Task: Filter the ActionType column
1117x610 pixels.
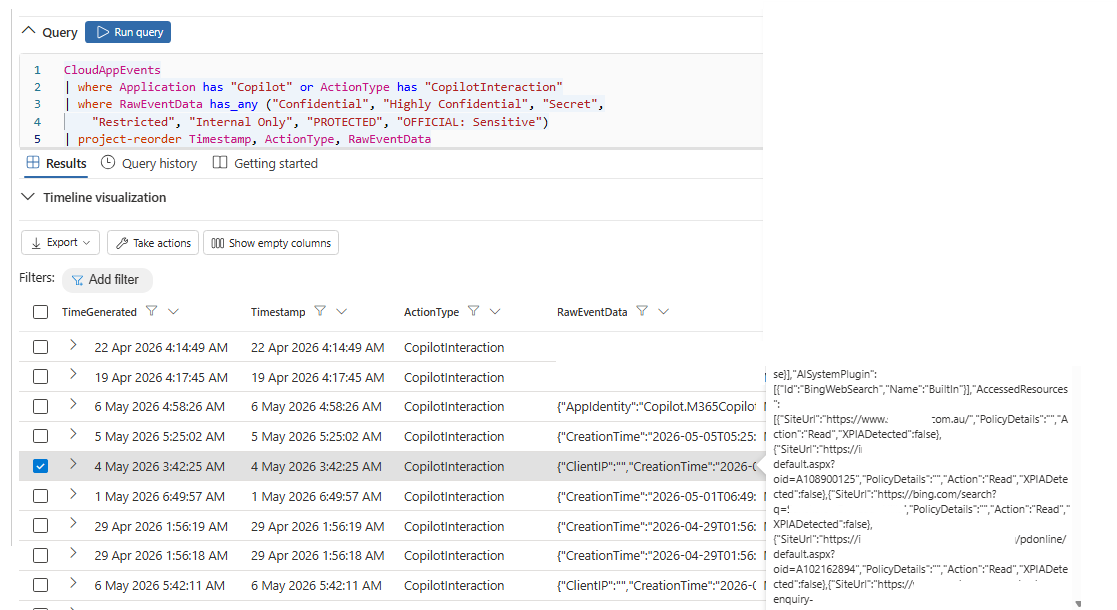Action: [x=474, y=311]
